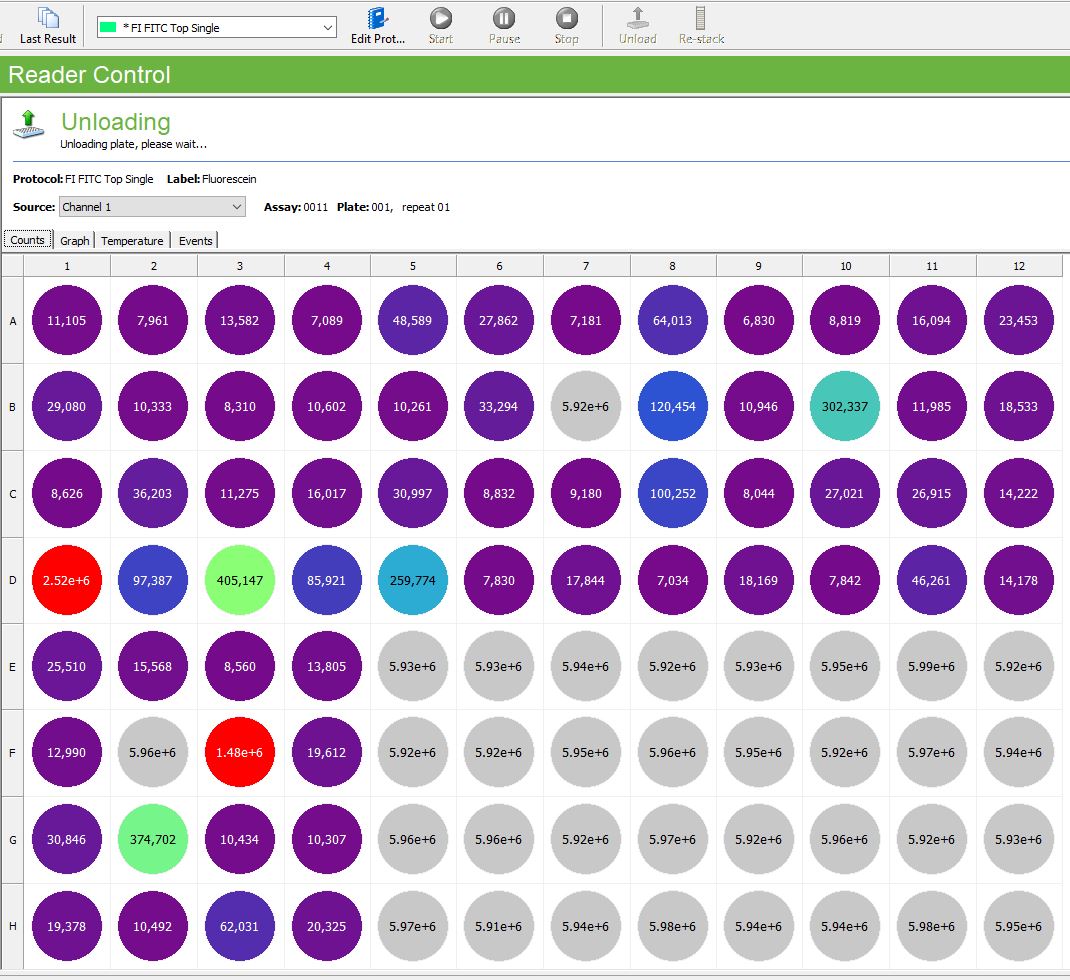Click the Last Result toolbar icon

click(47, 25)
